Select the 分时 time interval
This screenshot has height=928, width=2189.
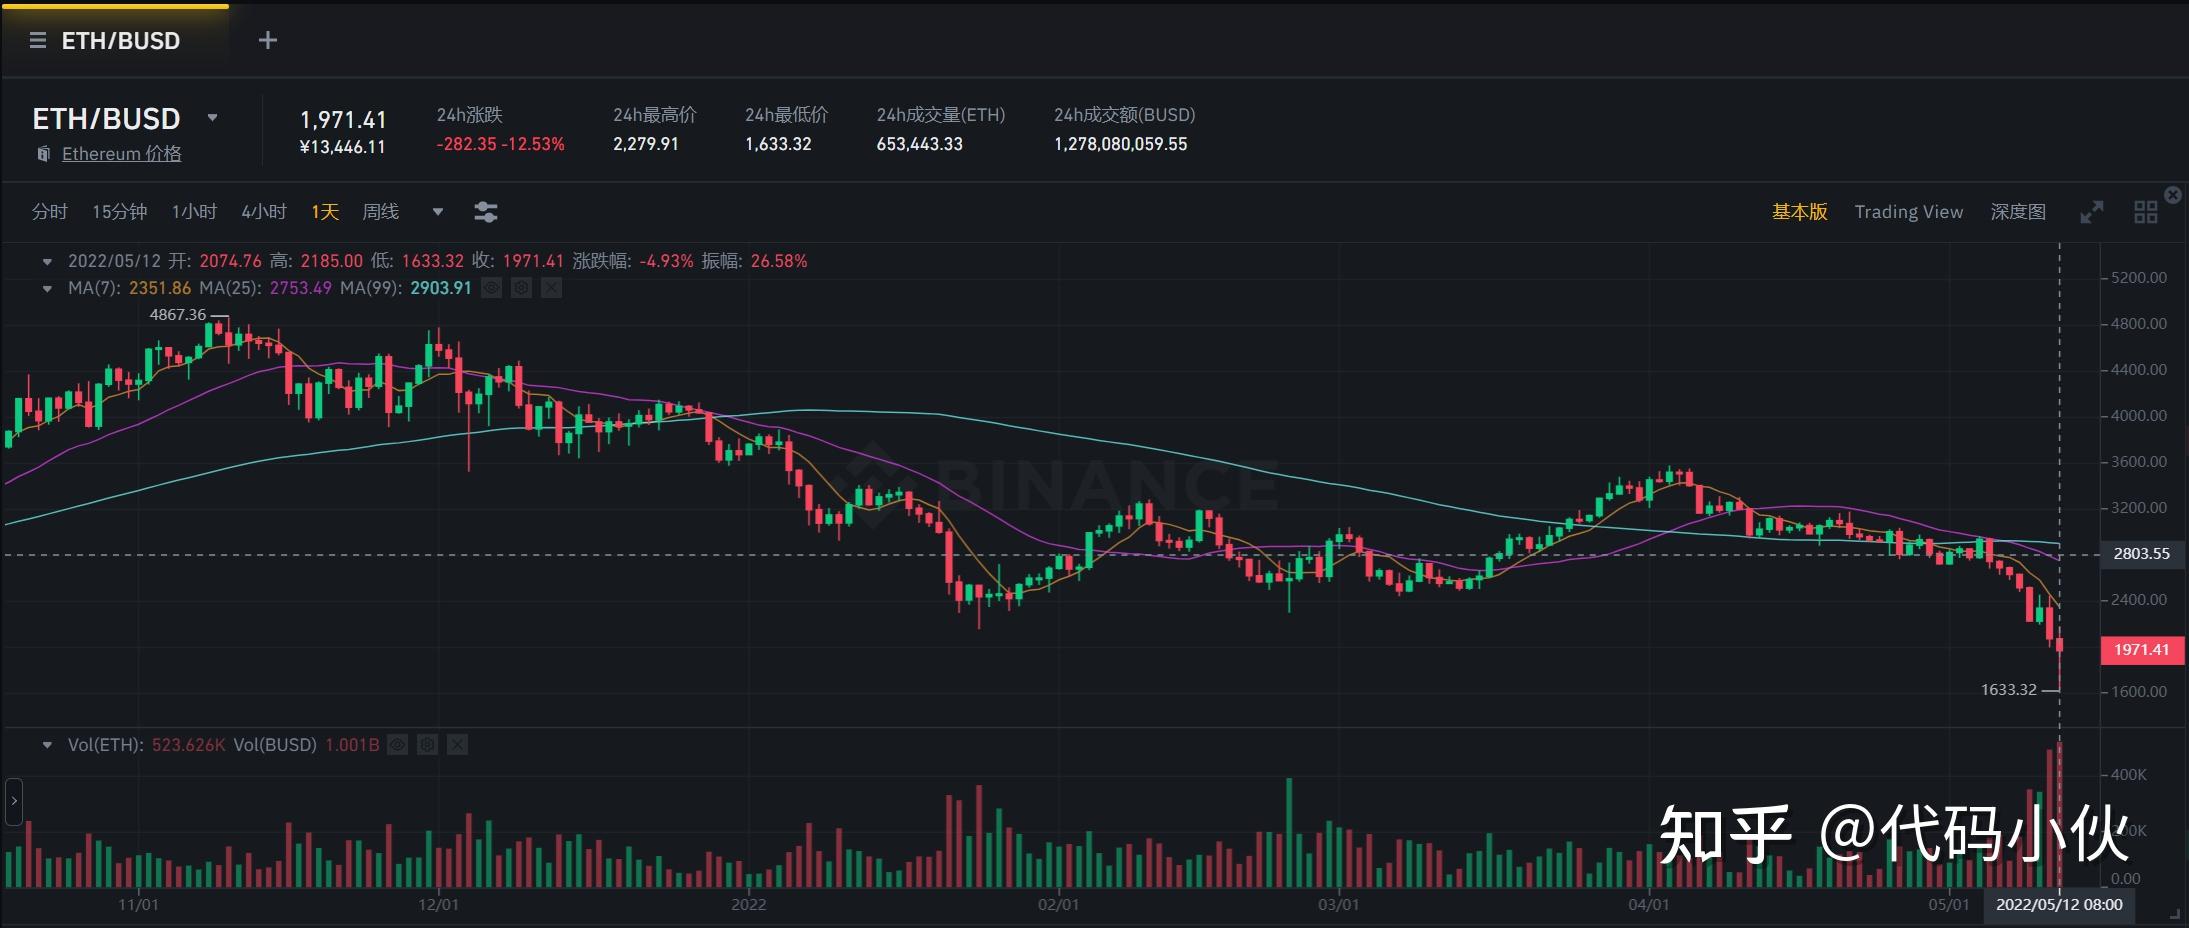(50, 212)
